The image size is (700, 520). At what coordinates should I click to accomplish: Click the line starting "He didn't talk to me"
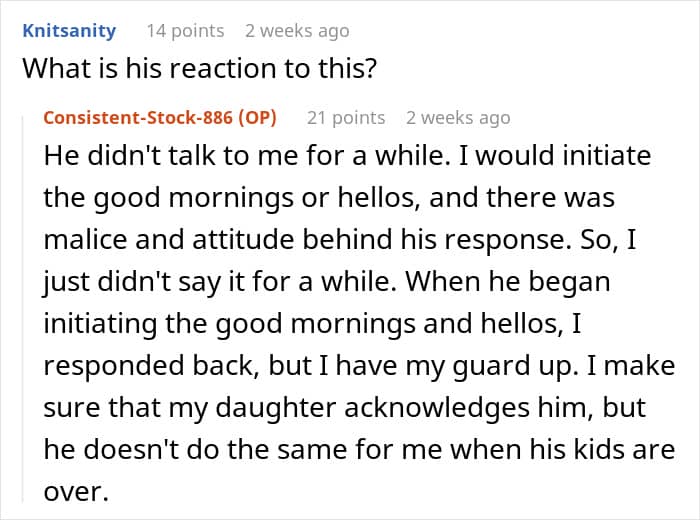[346, 158]
